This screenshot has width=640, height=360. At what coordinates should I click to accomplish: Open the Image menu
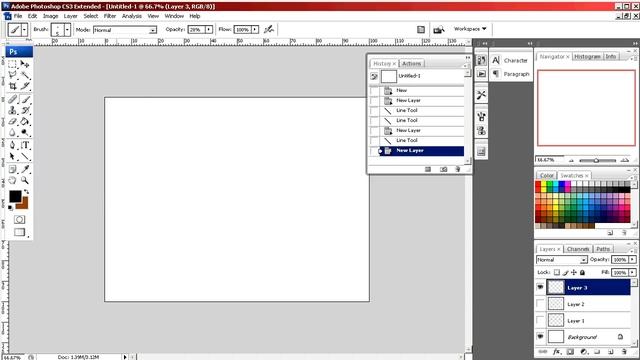[x=51, y=16]
